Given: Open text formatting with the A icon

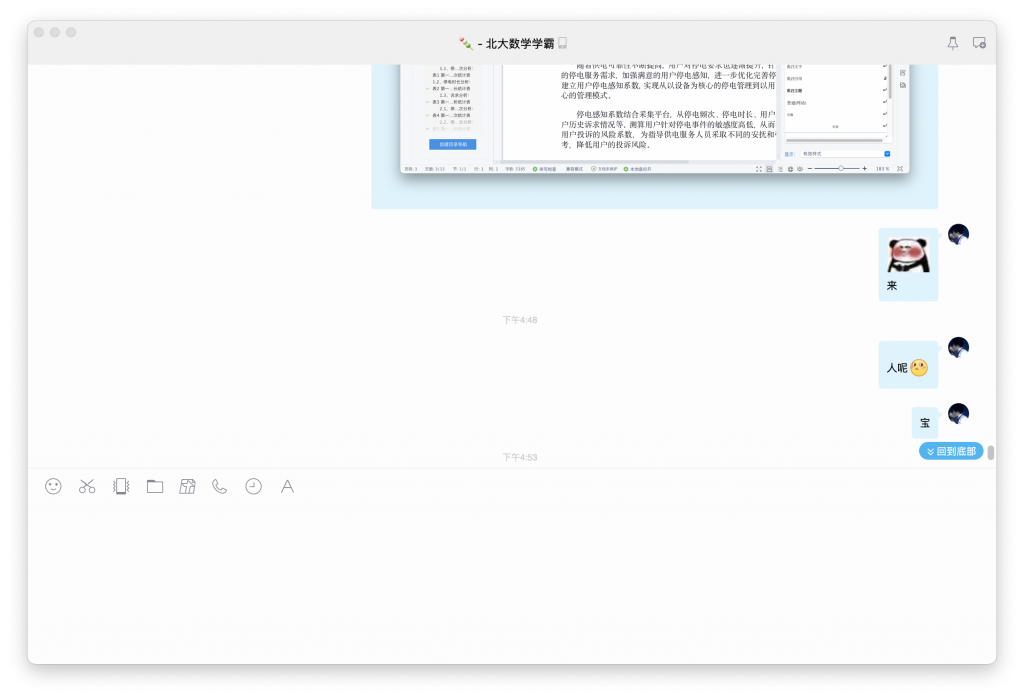Looking at the screenshot, I should (x=287, y=486).
